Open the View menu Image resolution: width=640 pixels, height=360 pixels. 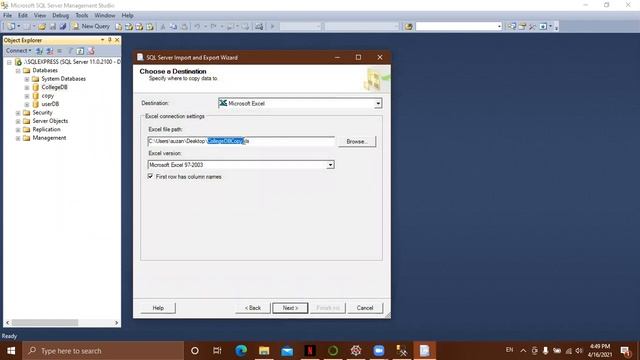(x=40, y=15)
